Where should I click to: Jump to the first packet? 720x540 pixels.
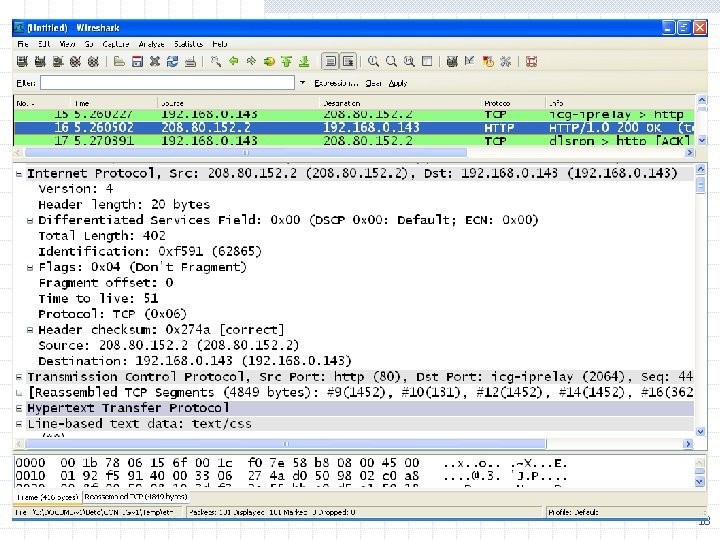pyautogui.click(x=287, y=61)
